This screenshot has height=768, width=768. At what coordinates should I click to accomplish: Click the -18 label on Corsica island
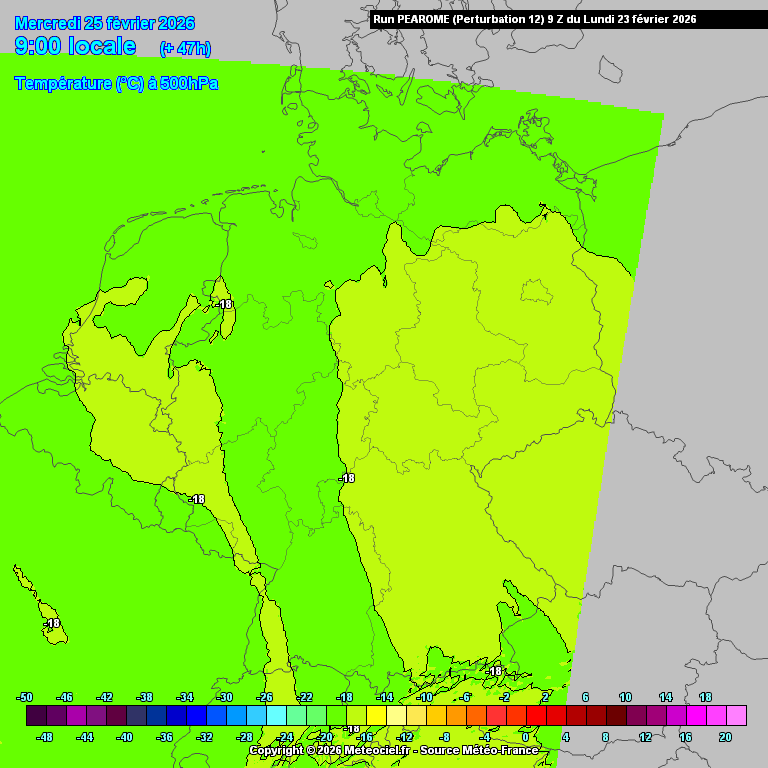52,624
